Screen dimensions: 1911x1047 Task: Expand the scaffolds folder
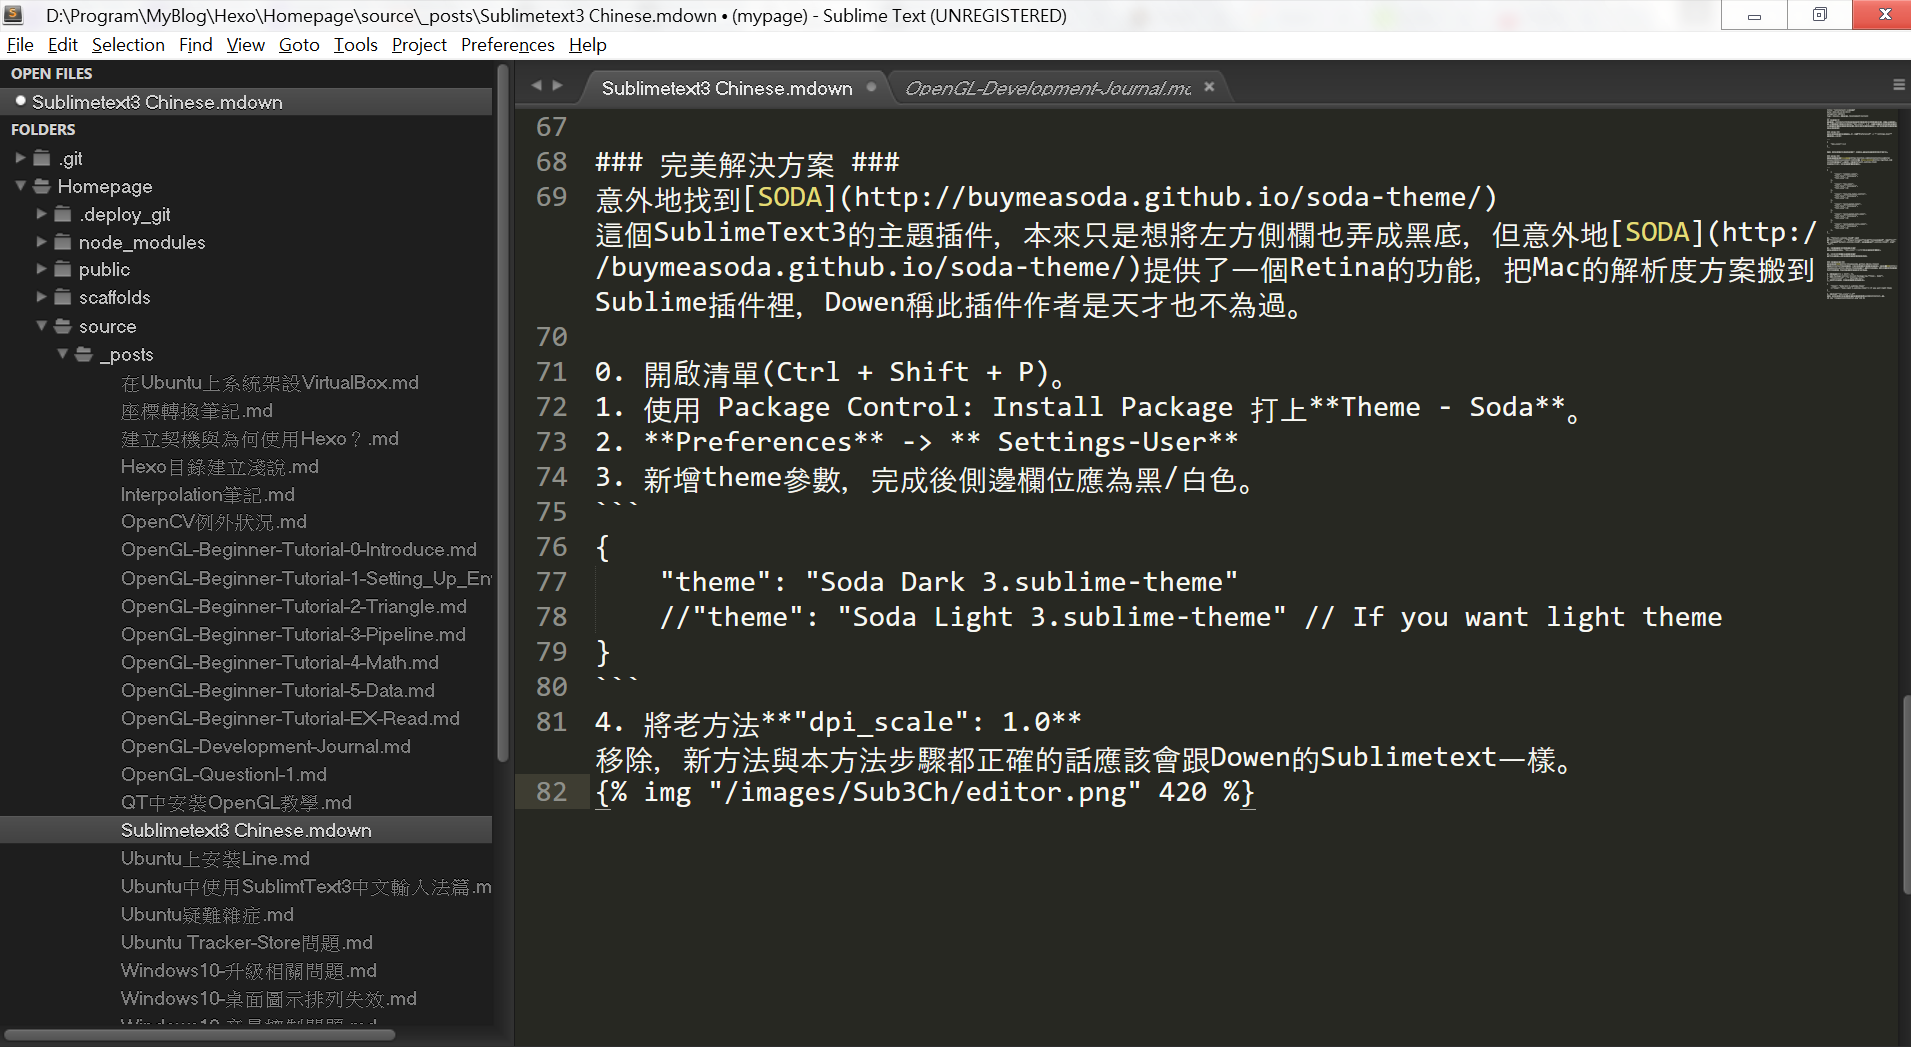pyautogui.click(x=41, y=297)
